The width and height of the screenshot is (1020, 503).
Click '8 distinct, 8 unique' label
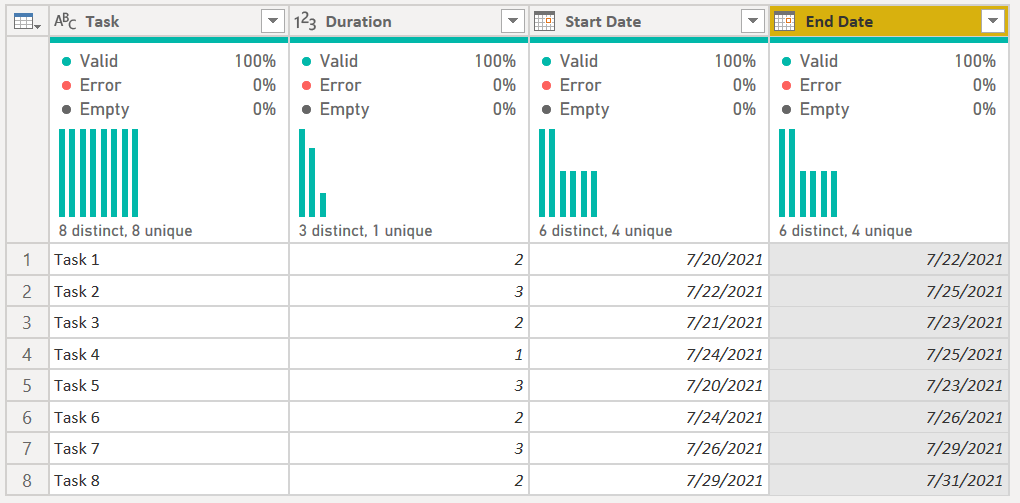[x=126, y=230]
